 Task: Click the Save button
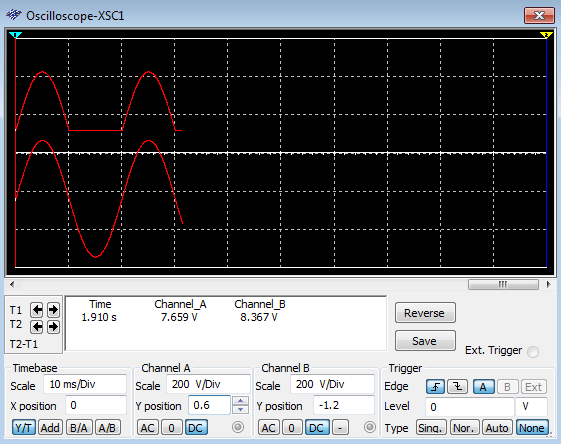pyautogui.click(x=425, y=341)
